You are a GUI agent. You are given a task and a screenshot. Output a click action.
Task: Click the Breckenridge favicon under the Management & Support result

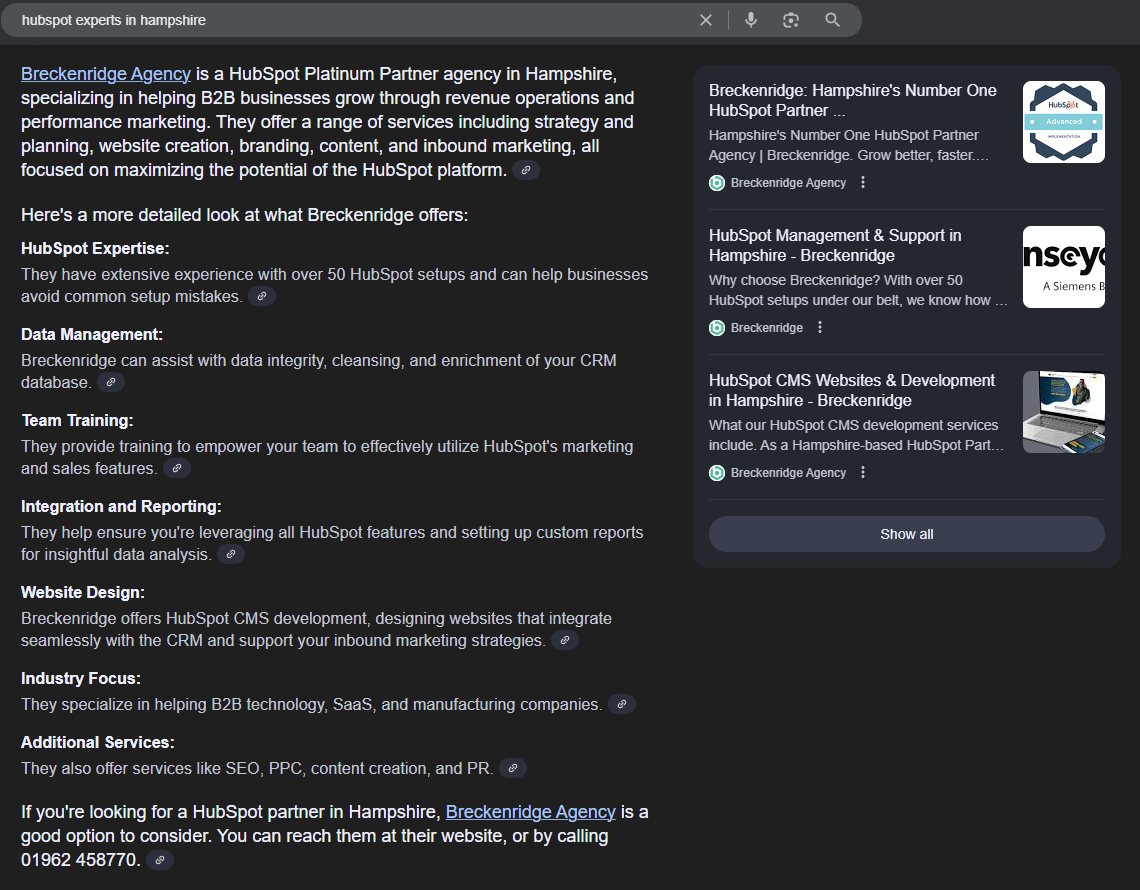(717, 328)
